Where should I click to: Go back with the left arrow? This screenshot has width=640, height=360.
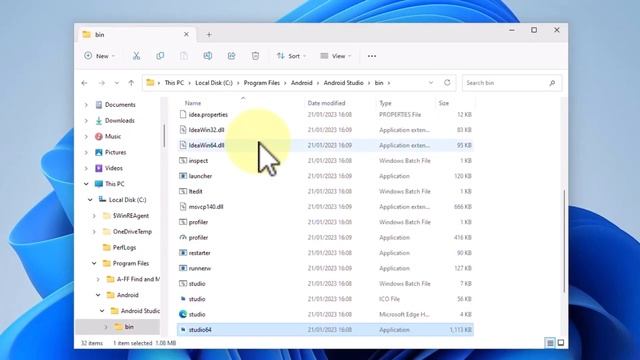[x=84, y=83]
